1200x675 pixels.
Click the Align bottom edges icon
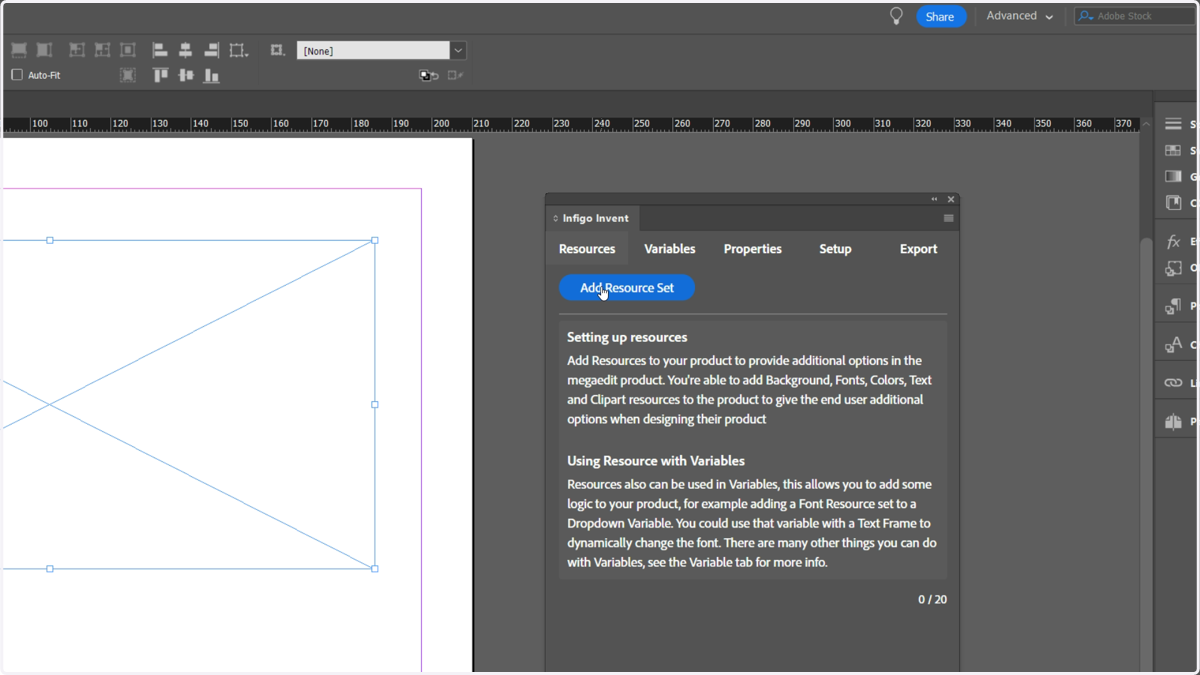(x=212, y=75)
